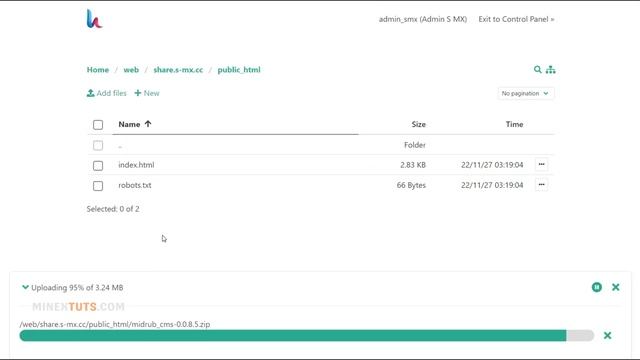Sort by the Time column header
This screenshot has width=640, height=360.
tap(514, 124)
